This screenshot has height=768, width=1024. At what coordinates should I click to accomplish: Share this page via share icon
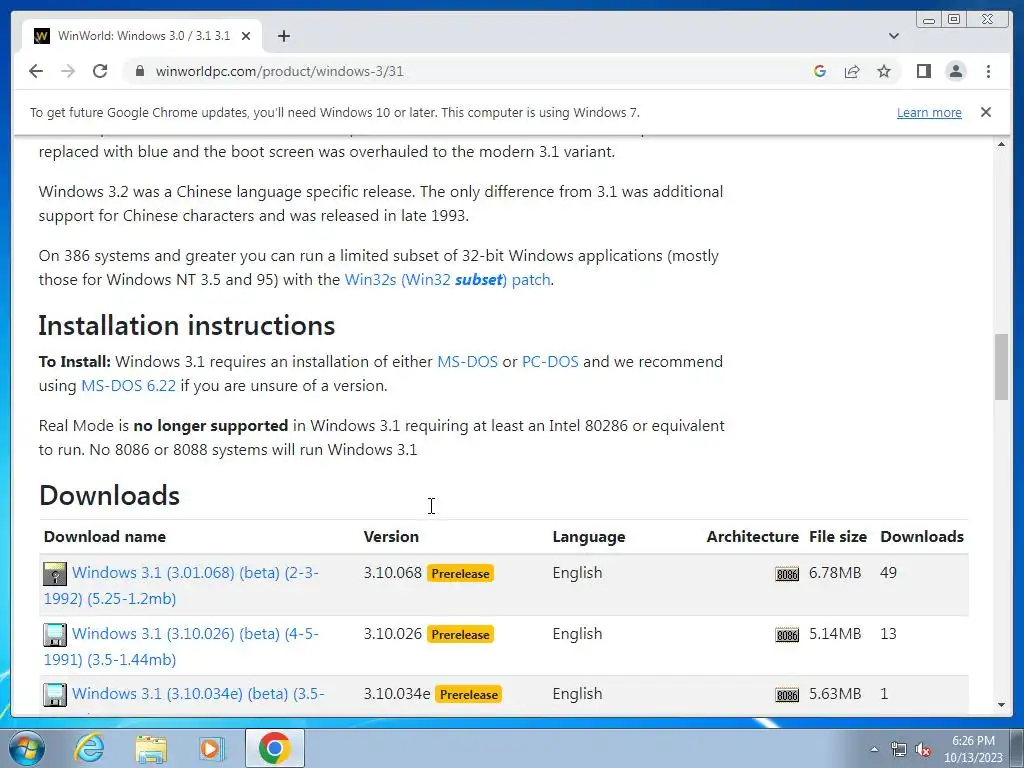[x=852, y=71]
